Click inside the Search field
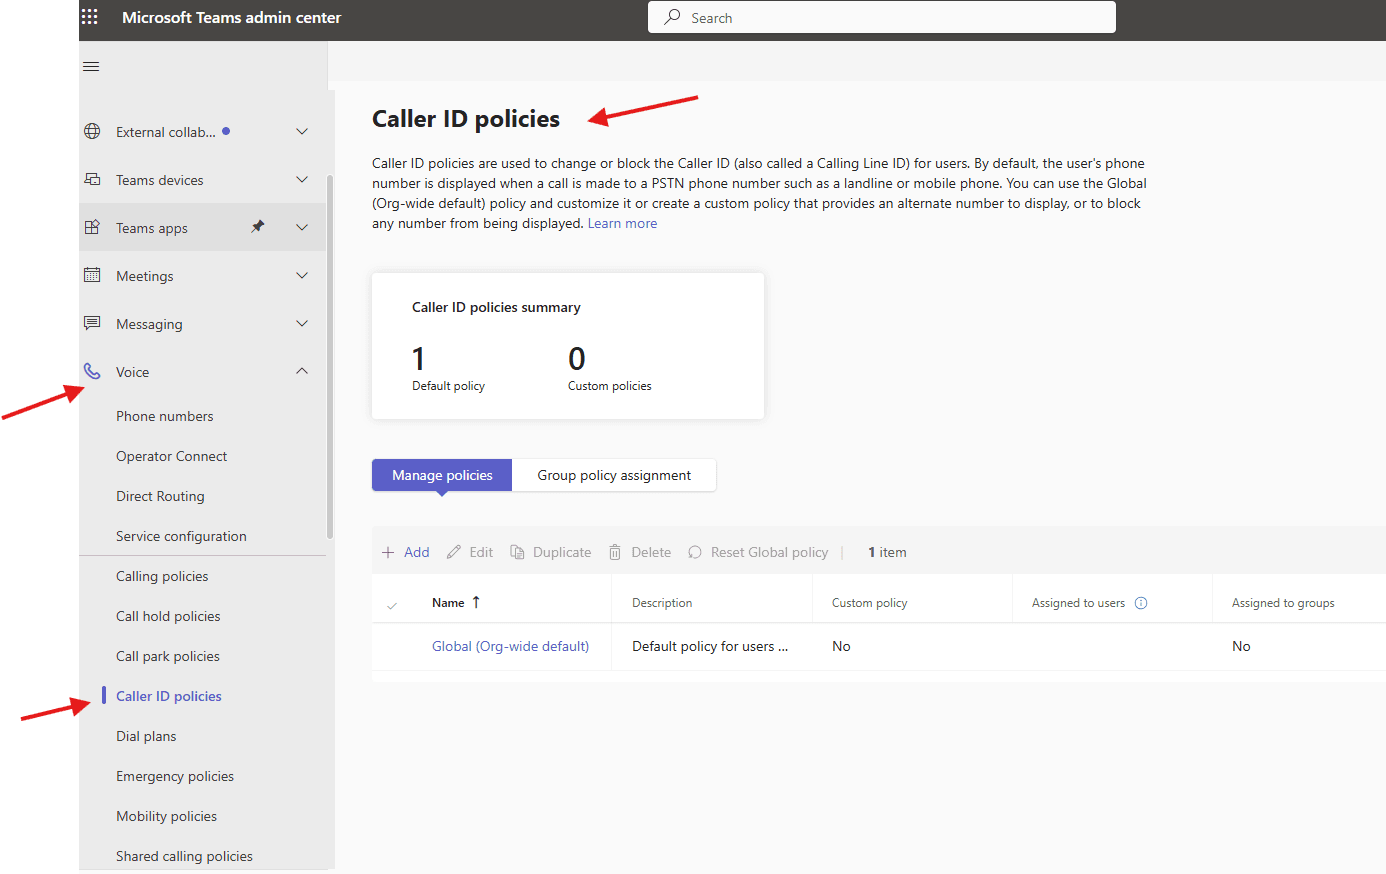 point(881,17)
